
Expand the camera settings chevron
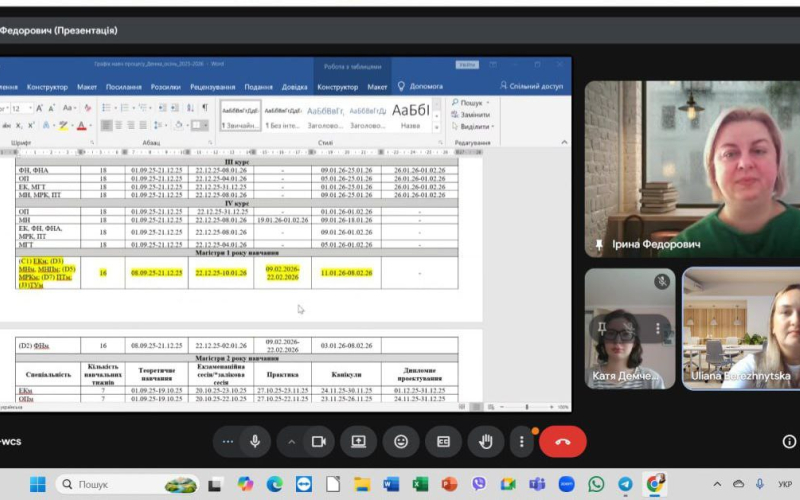(292, 441)
